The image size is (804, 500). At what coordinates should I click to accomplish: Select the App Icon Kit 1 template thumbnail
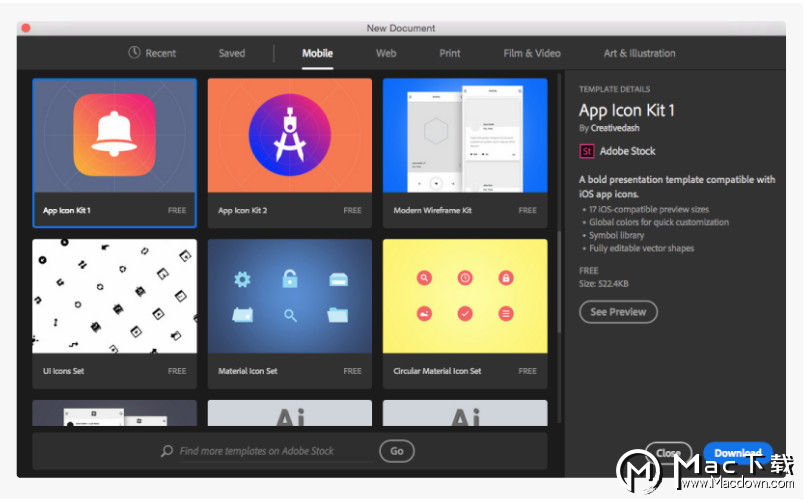point(114,135)
